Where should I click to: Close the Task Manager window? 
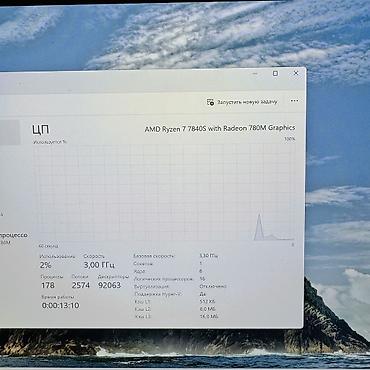click(x=296, y=73)
